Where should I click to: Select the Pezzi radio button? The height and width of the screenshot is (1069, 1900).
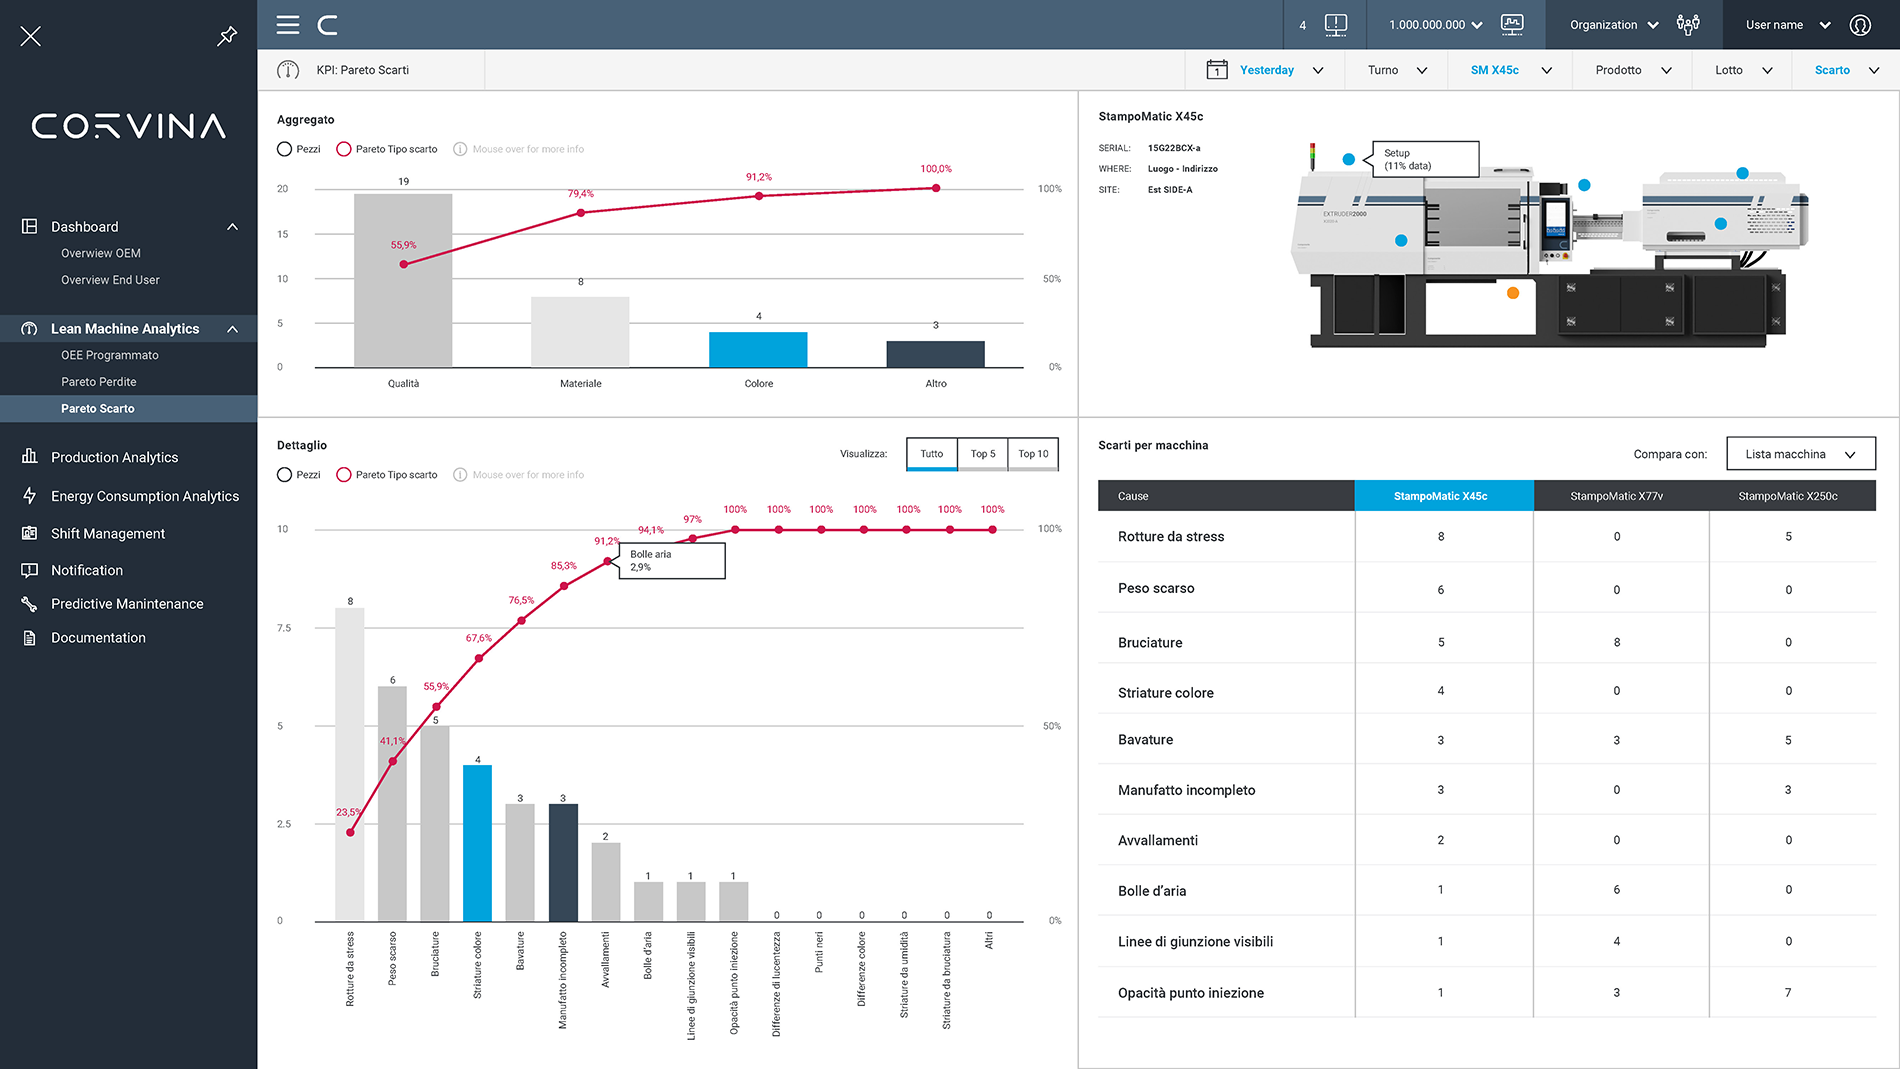[x=284, y=148]
